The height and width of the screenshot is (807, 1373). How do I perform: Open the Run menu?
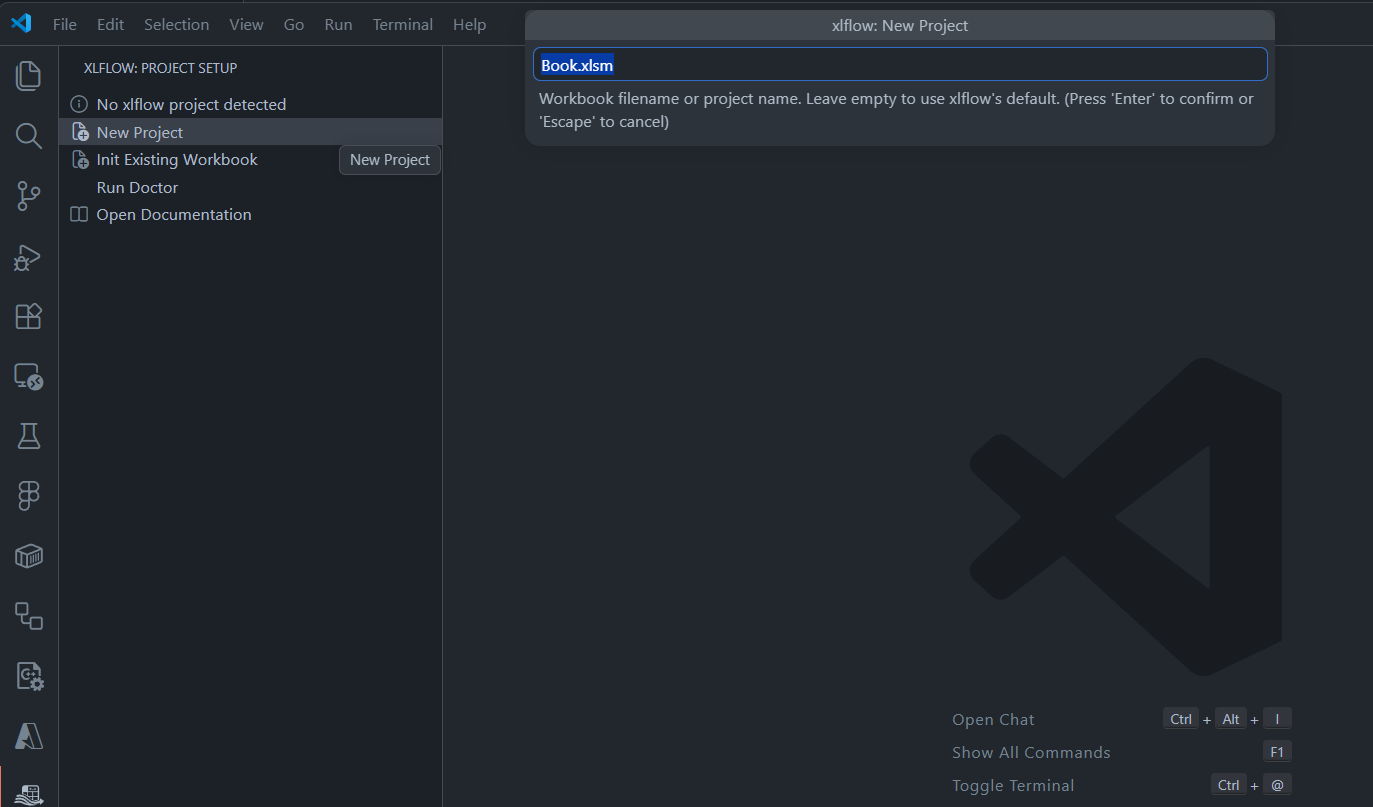pos(339,24)
